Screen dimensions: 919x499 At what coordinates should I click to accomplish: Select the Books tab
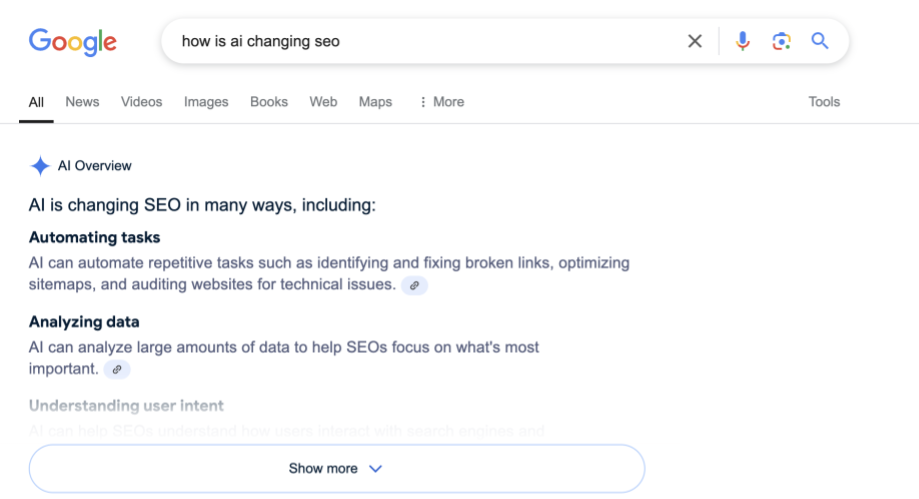click(269, 102)
